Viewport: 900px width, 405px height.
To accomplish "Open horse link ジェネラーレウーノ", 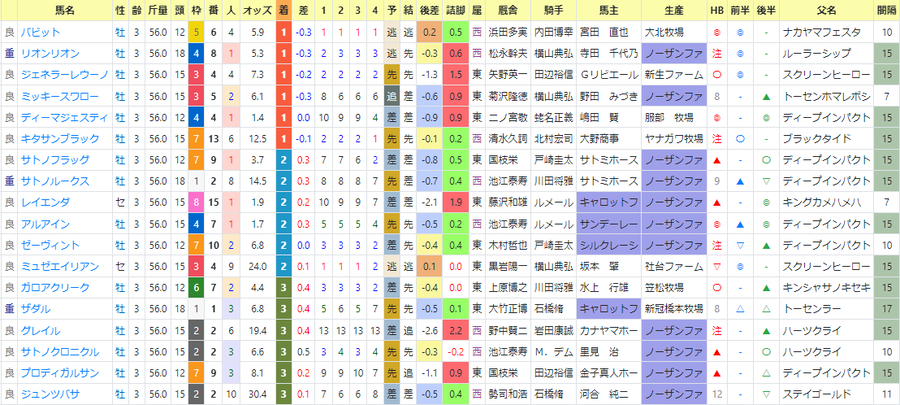I will [x=64, y=75].
